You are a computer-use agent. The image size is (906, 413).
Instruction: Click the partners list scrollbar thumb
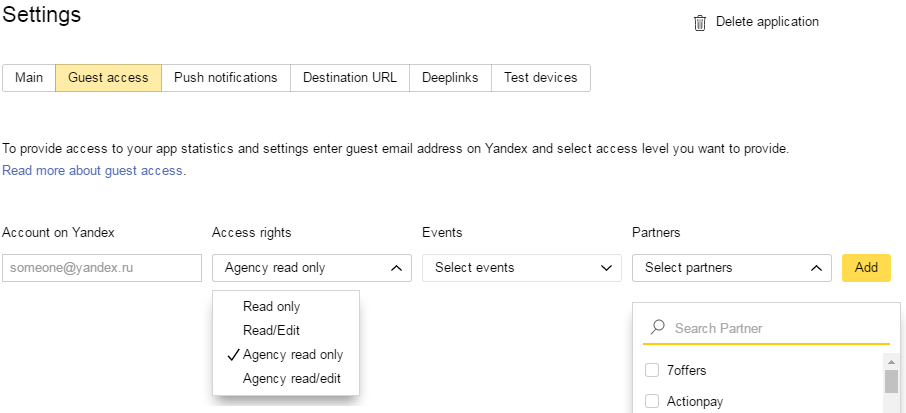click(891, 382)
